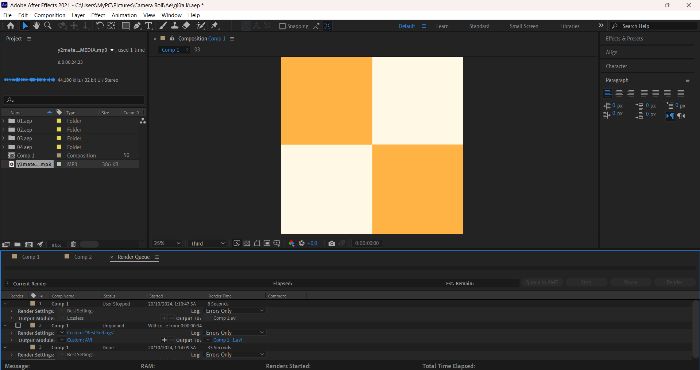Toggle the Snapping checkbox
Viewport: 700px width, 370px height.
point(282,26)
